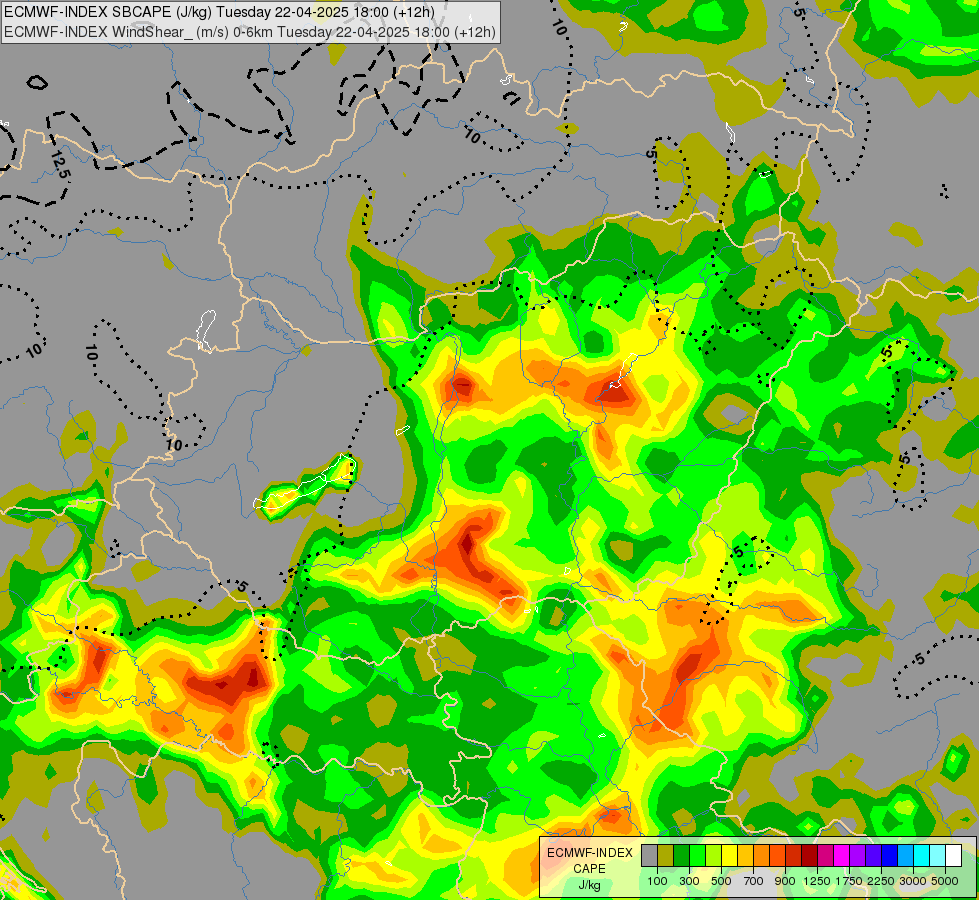Click the SBCAPE title line

click(x=219, y=12)
